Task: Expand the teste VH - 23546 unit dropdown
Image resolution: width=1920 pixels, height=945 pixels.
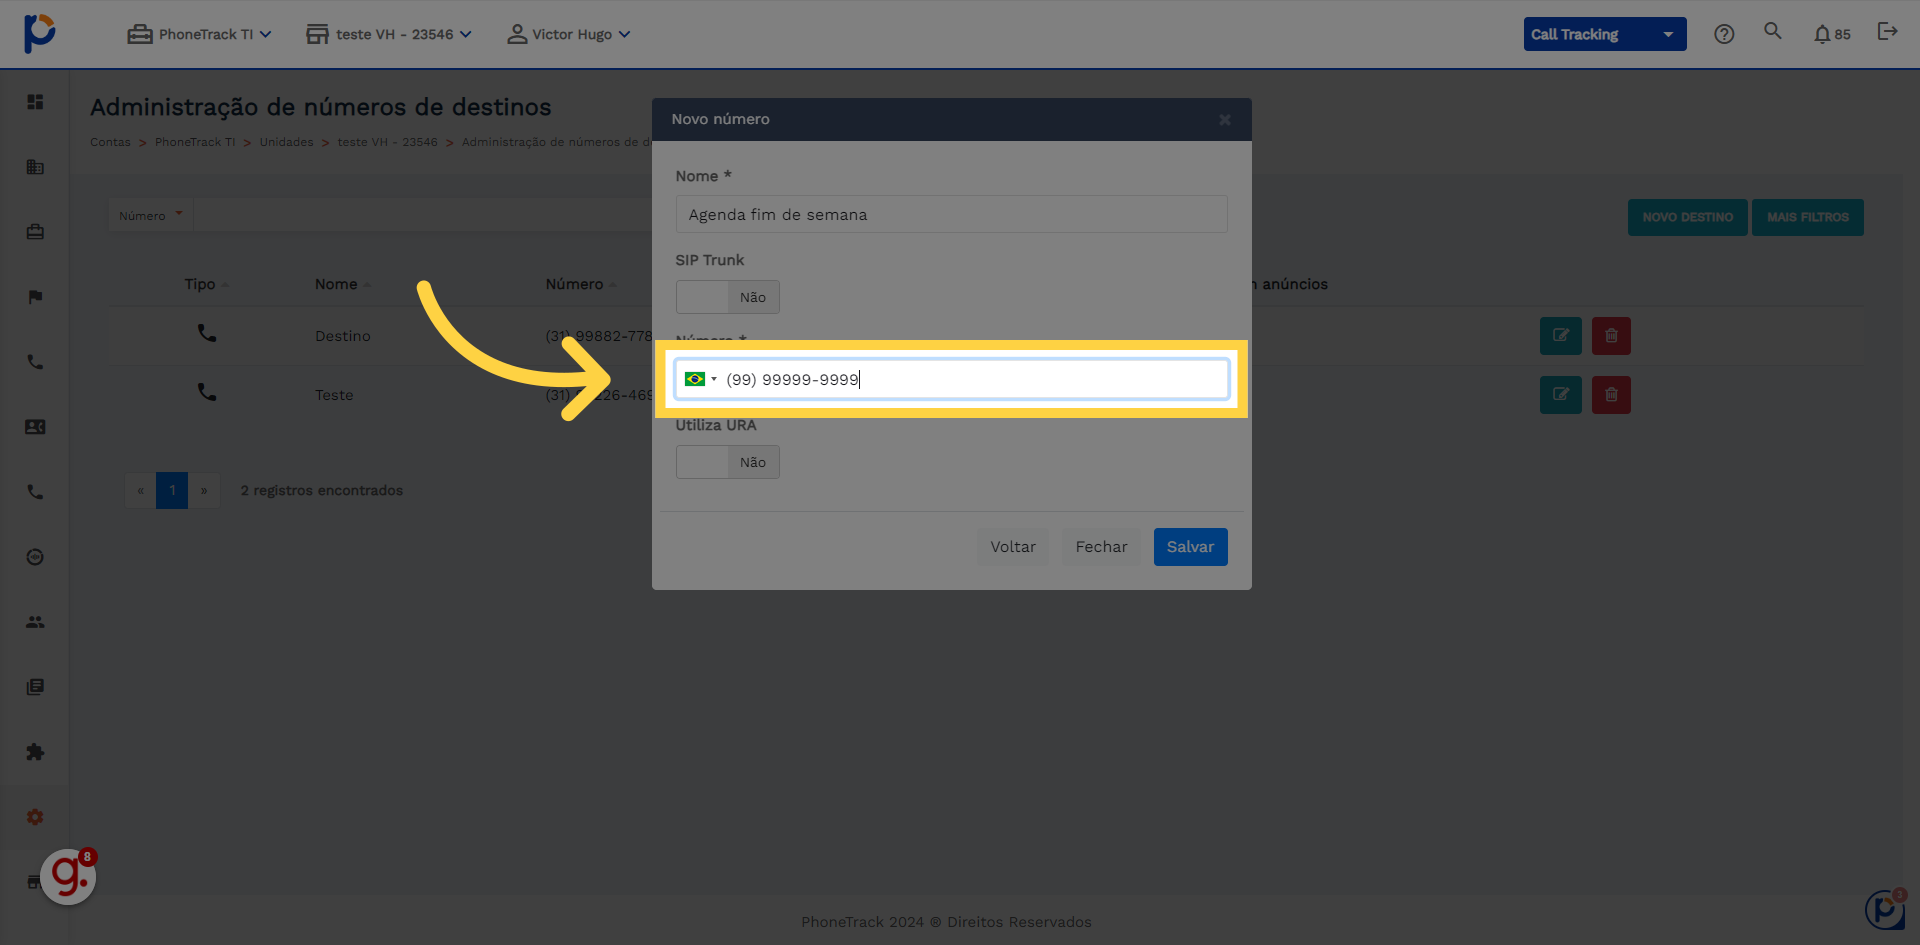Action: tap(389, 34)
